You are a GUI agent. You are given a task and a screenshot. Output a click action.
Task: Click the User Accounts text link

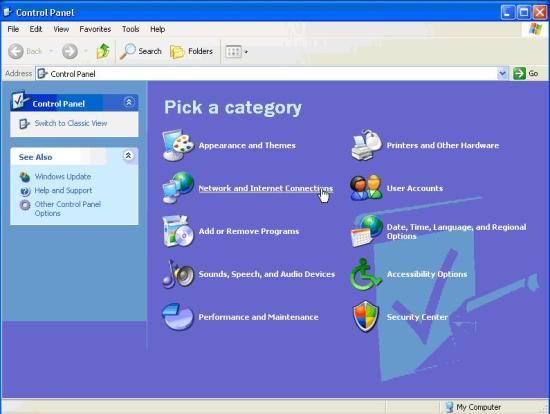point(415,188)
